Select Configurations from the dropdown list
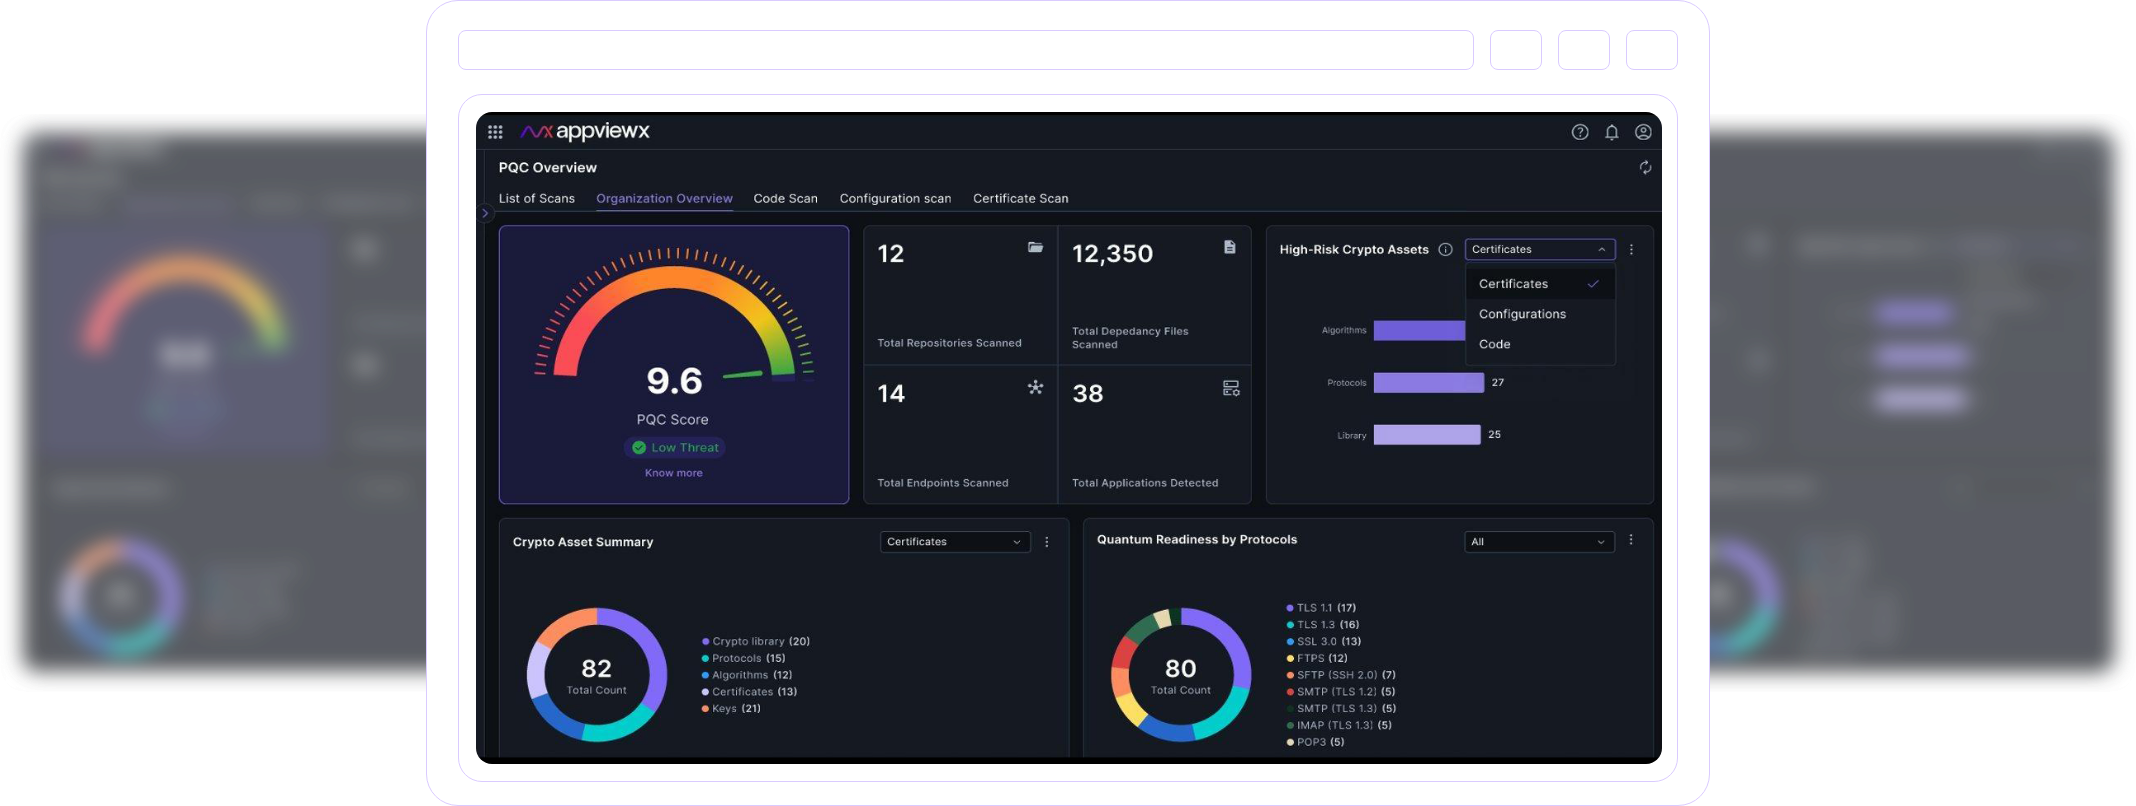Screen dimensions: 2136x806 point(1522,314)
